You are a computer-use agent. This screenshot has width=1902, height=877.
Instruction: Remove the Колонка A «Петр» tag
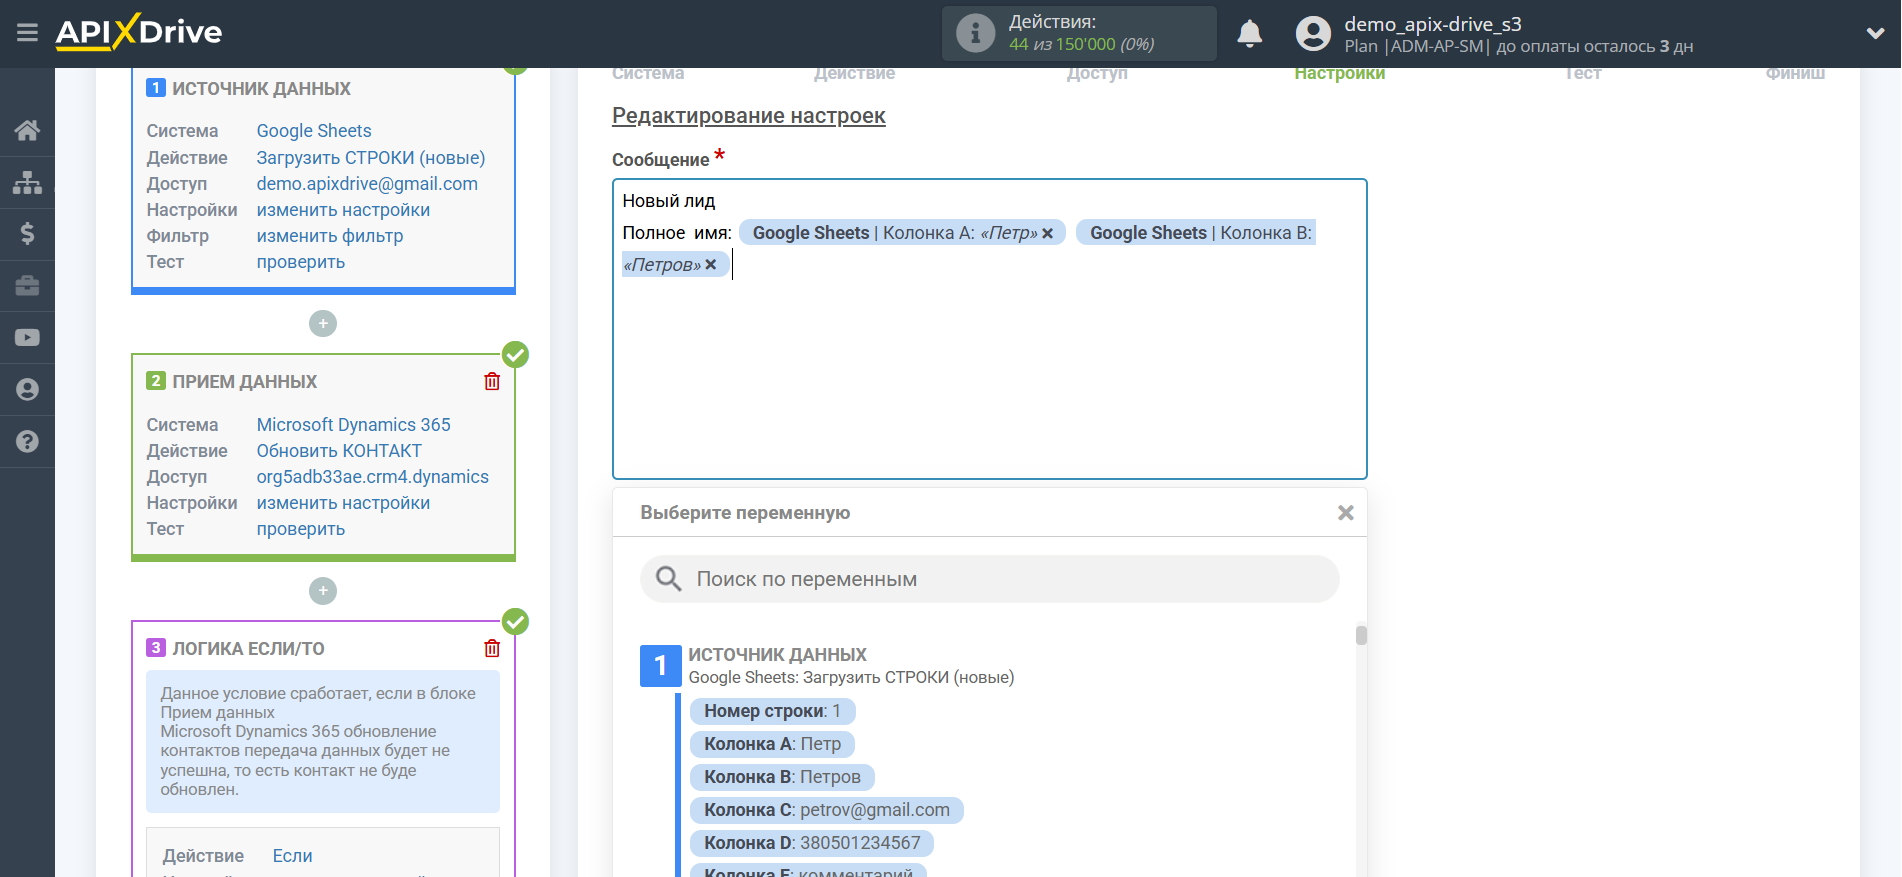(x=1047, y=233)
